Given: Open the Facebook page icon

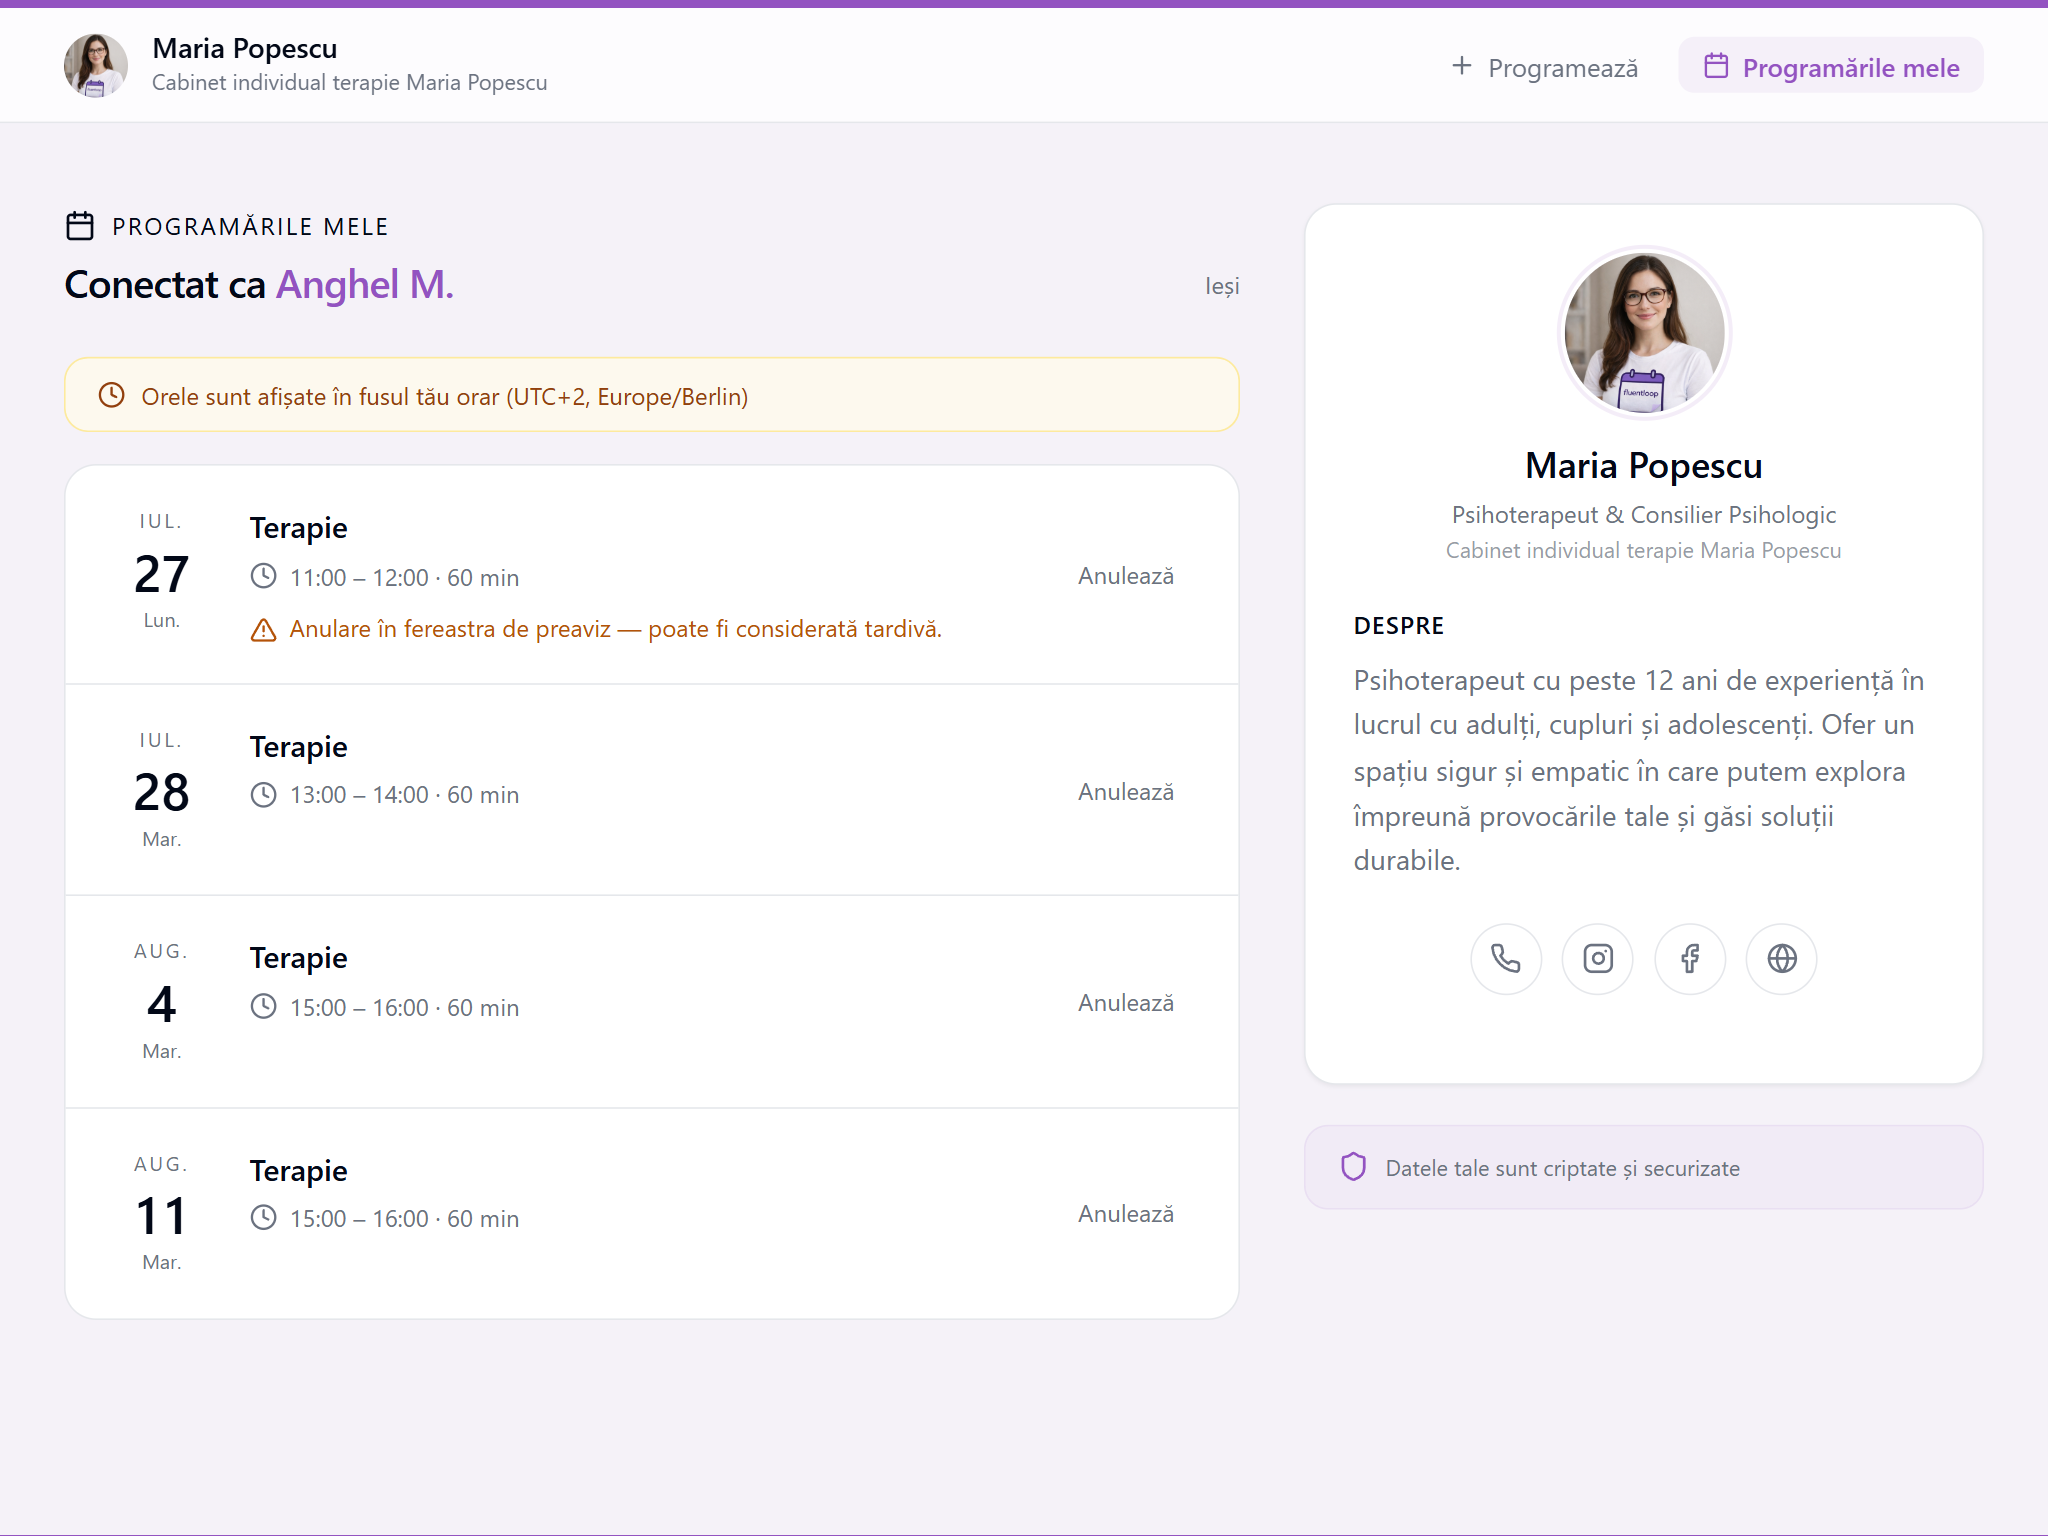Looking at the screenshot, I should (1690, 959).
